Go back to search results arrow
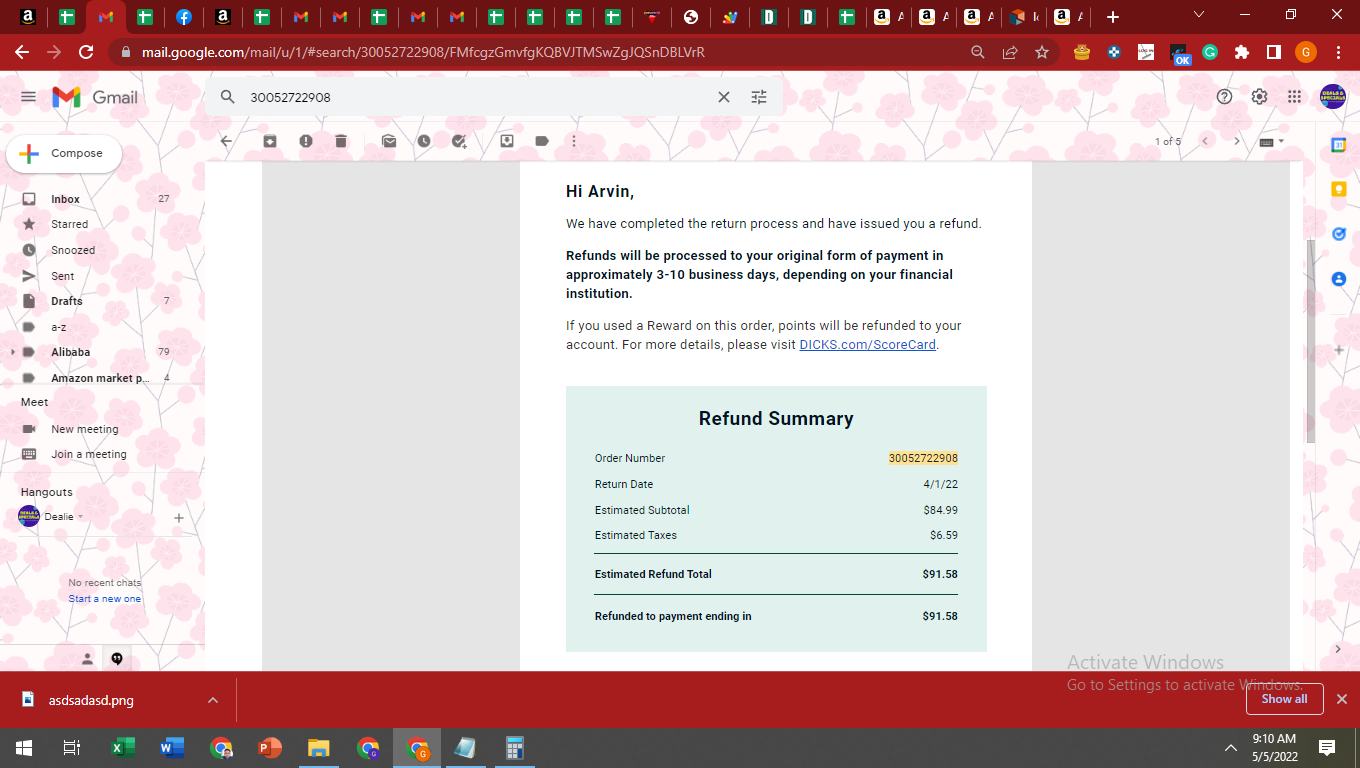Viewport: 1360px width, 768px height. pyautogui.click(x=226, y=141)
